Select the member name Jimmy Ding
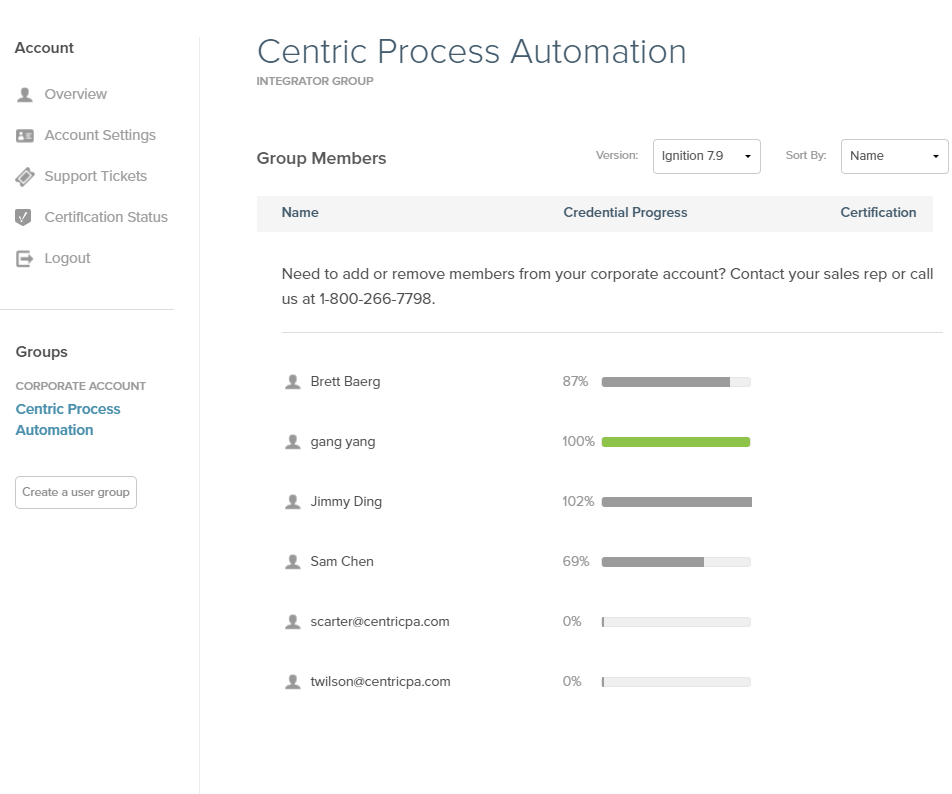The height and width of the screenshot is (794, 952). coord(346,501)
